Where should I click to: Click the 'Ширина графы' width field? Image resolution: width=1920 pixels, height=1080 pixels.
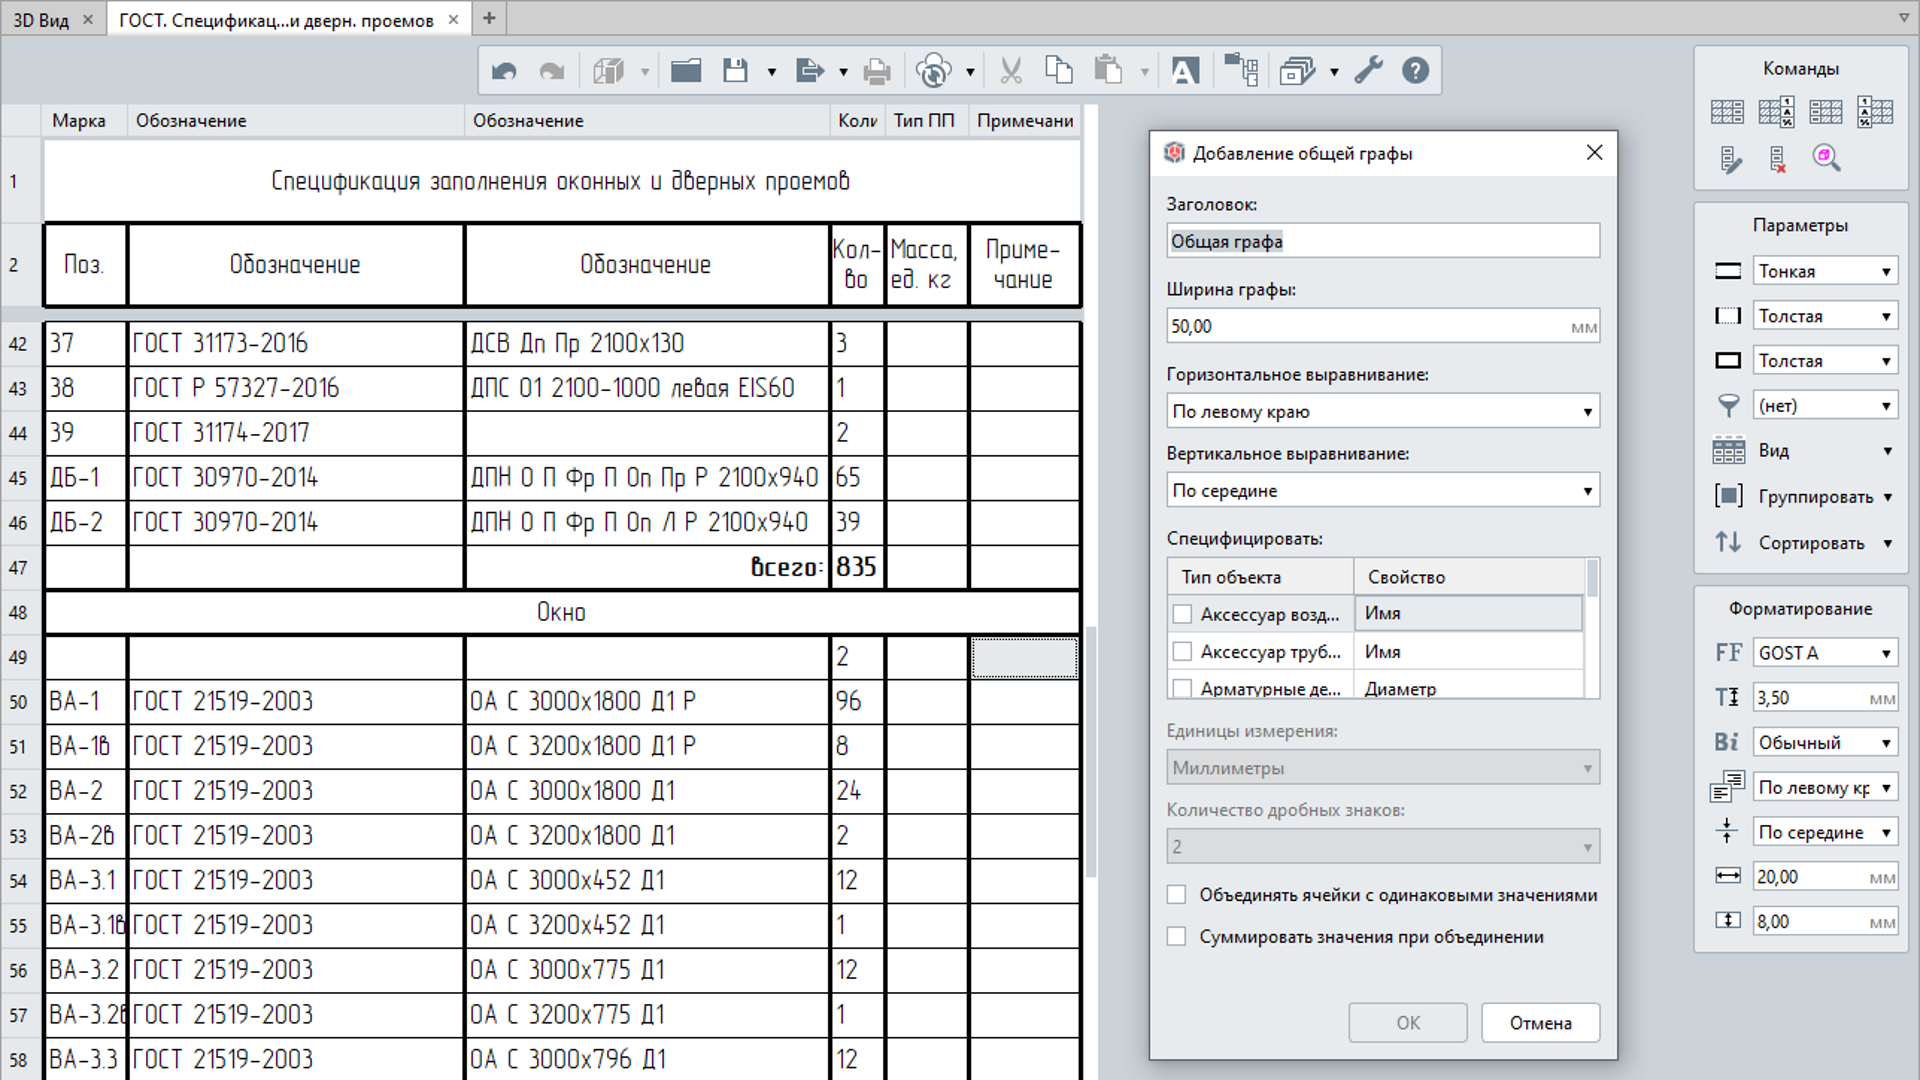tap(1370, 327)
